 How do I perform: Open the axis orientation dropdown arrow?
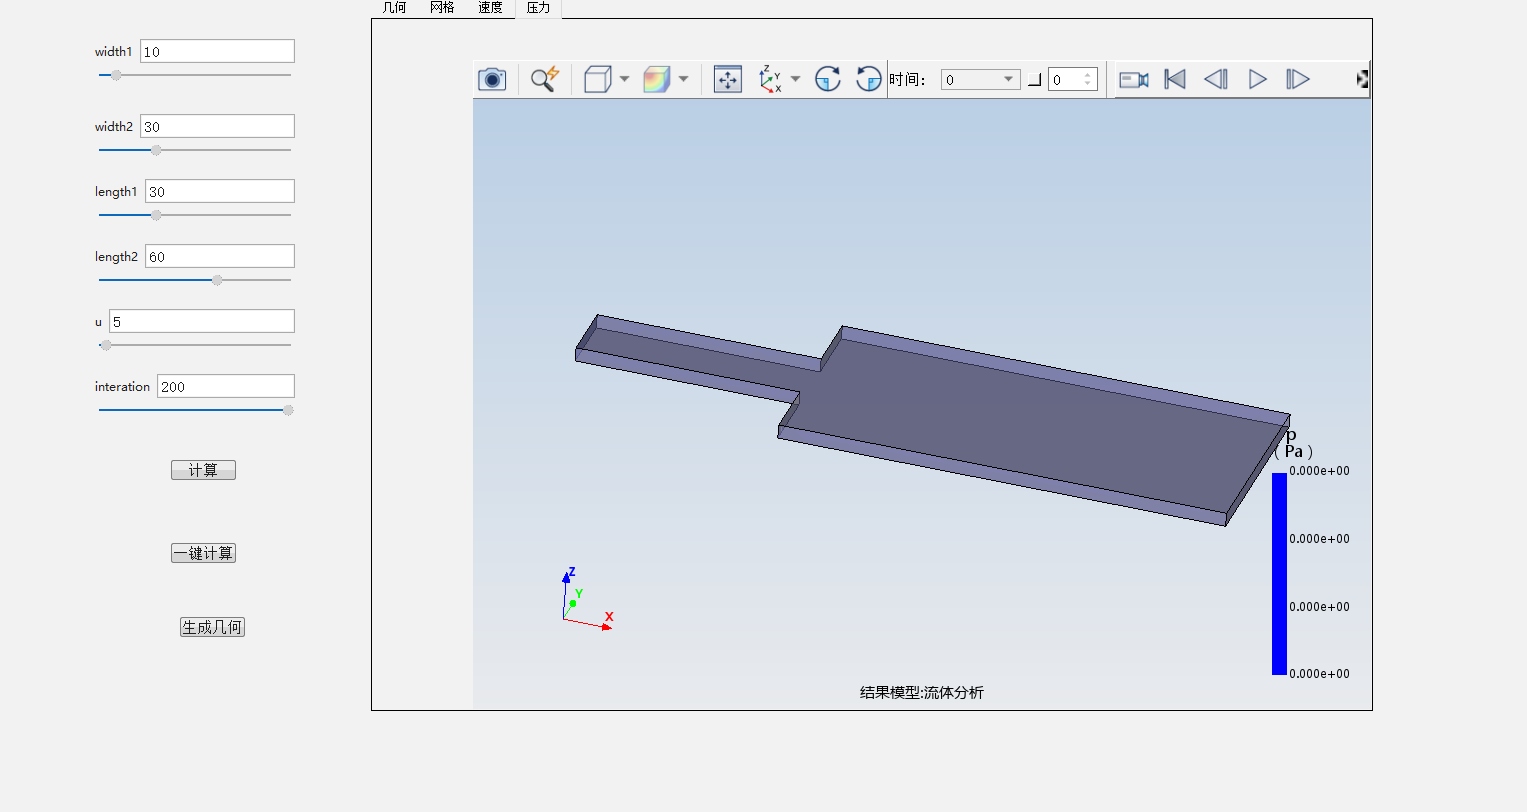click(x=796, y=79)
